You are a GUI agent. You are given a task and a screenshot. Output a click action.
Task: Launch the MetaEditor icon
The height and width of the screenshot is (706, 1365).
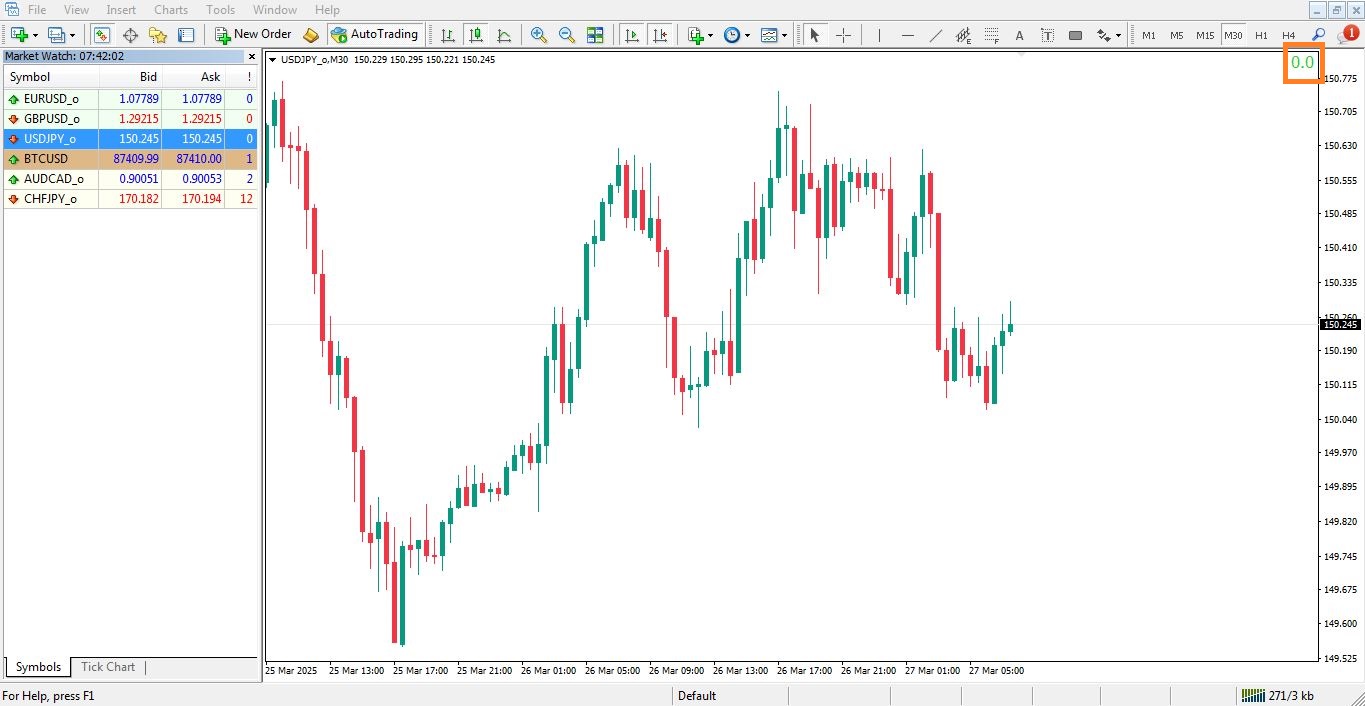click(x=311, y=35)
